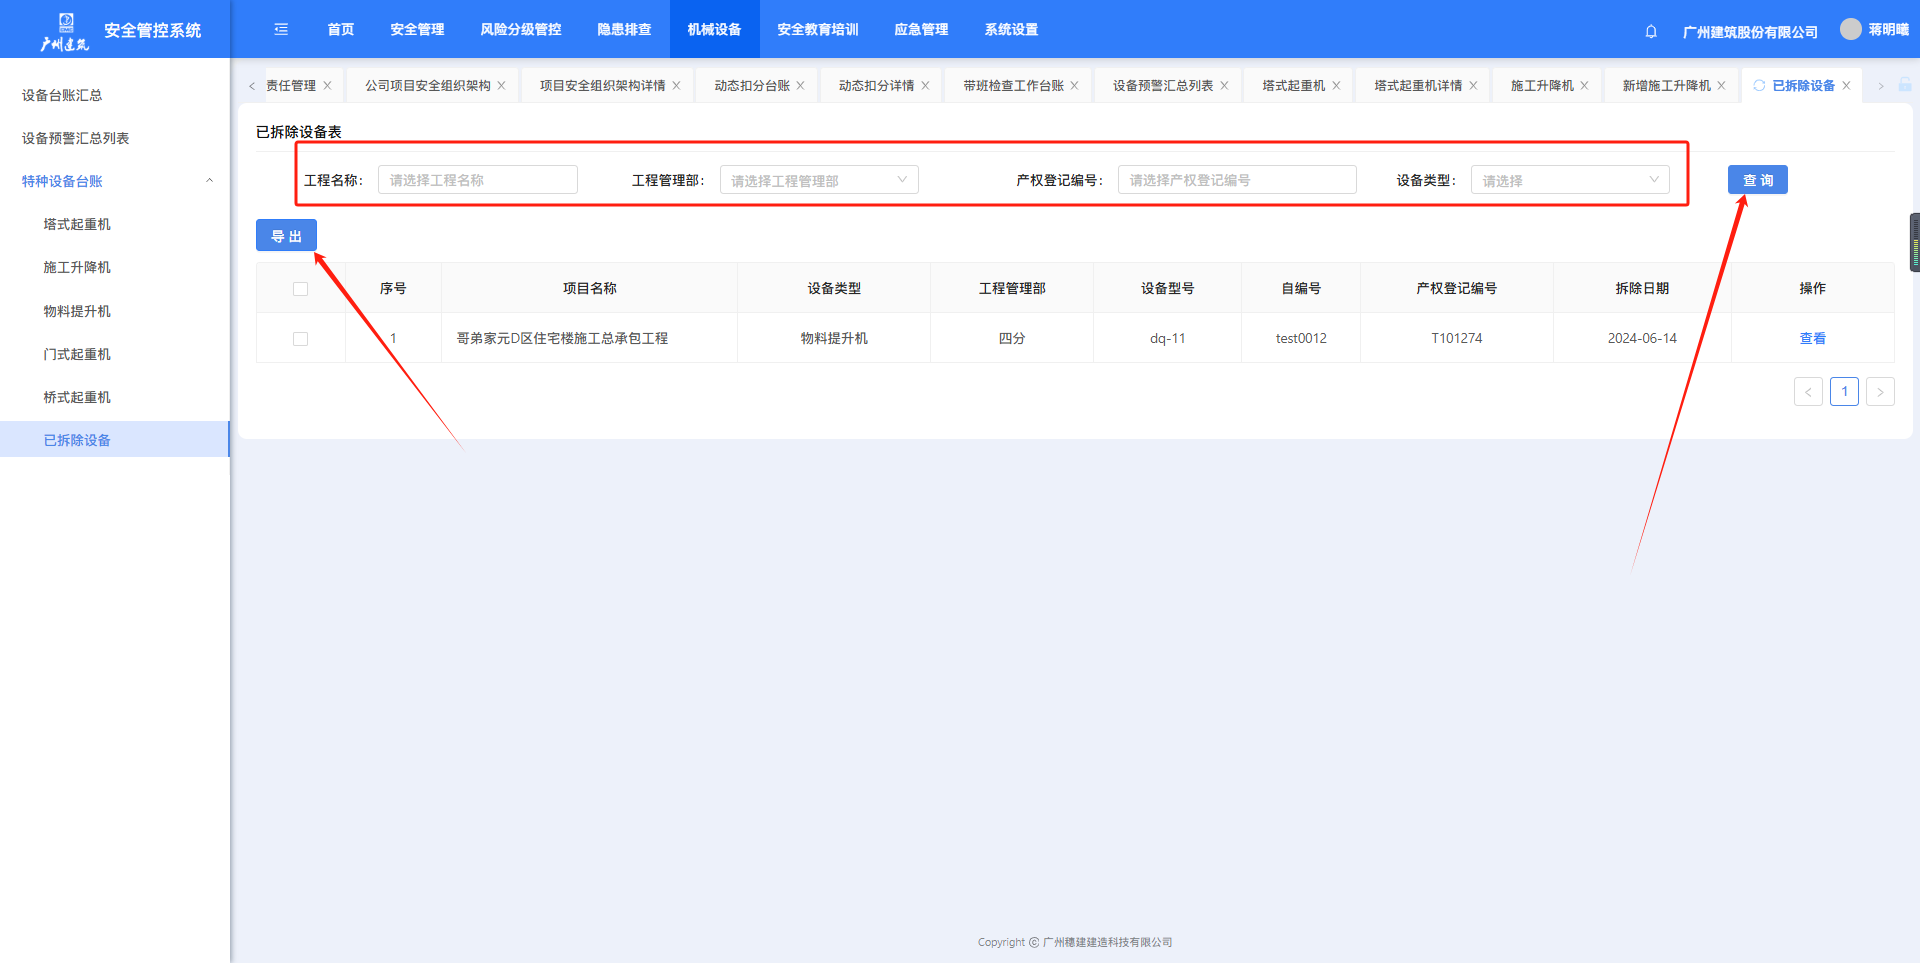The height and width of the screenshot is (963, 1920).
Task: Toggle the sidebar collapse menu icon
Action: tap(281, 30)
